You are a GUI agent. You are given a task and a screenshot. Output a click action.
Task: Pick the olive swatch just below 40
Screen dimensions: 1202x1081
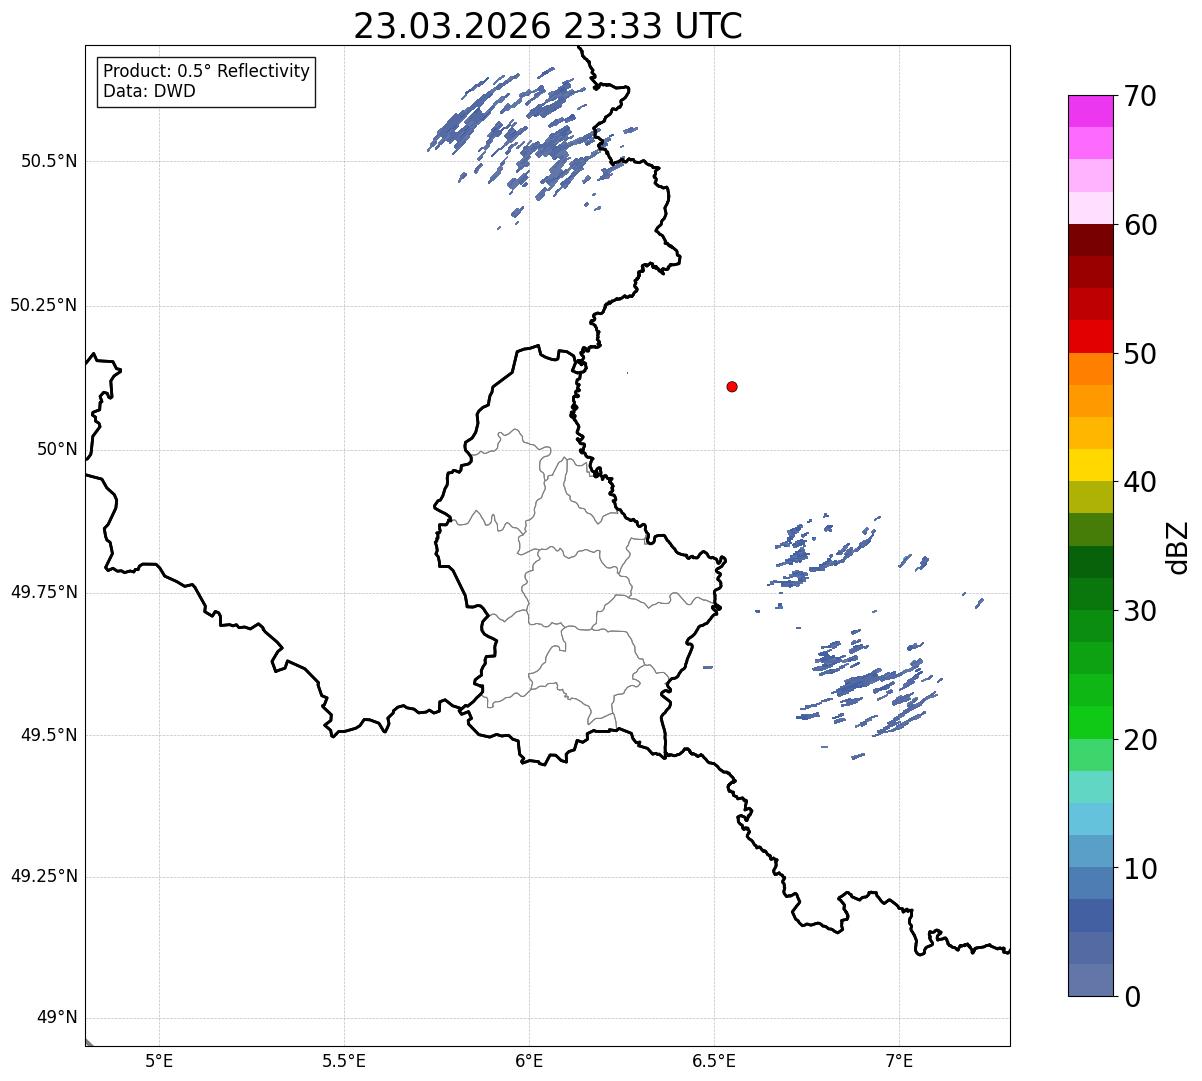coord(1090,497)
